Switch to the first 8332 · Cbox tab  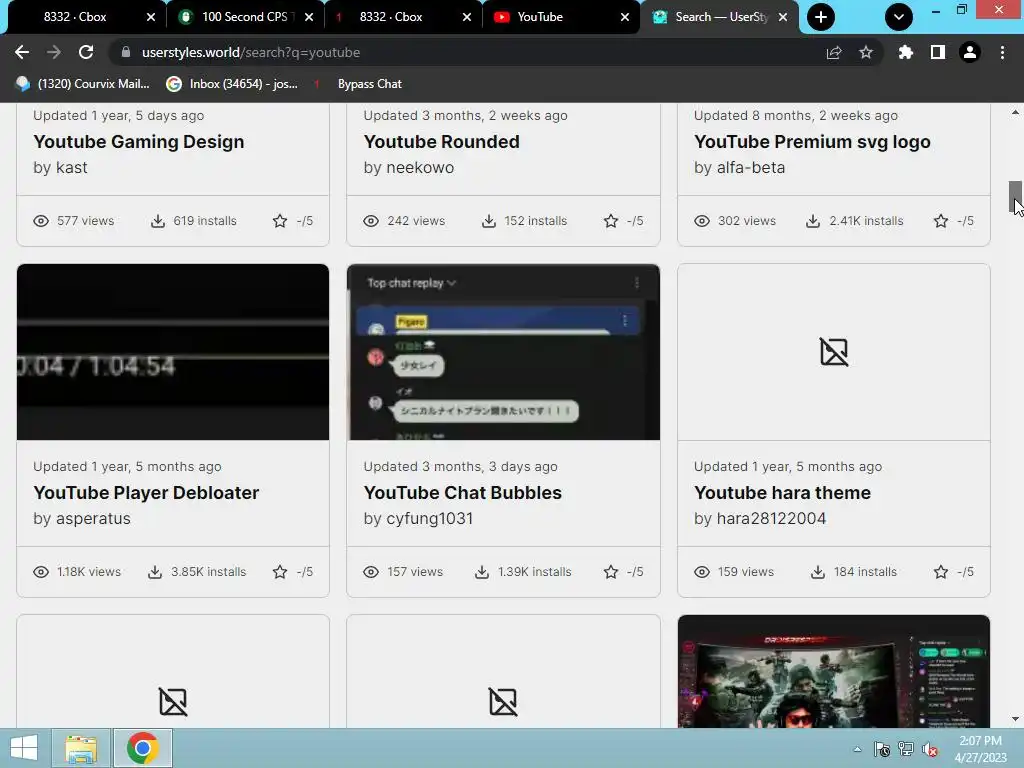point(74,17)
